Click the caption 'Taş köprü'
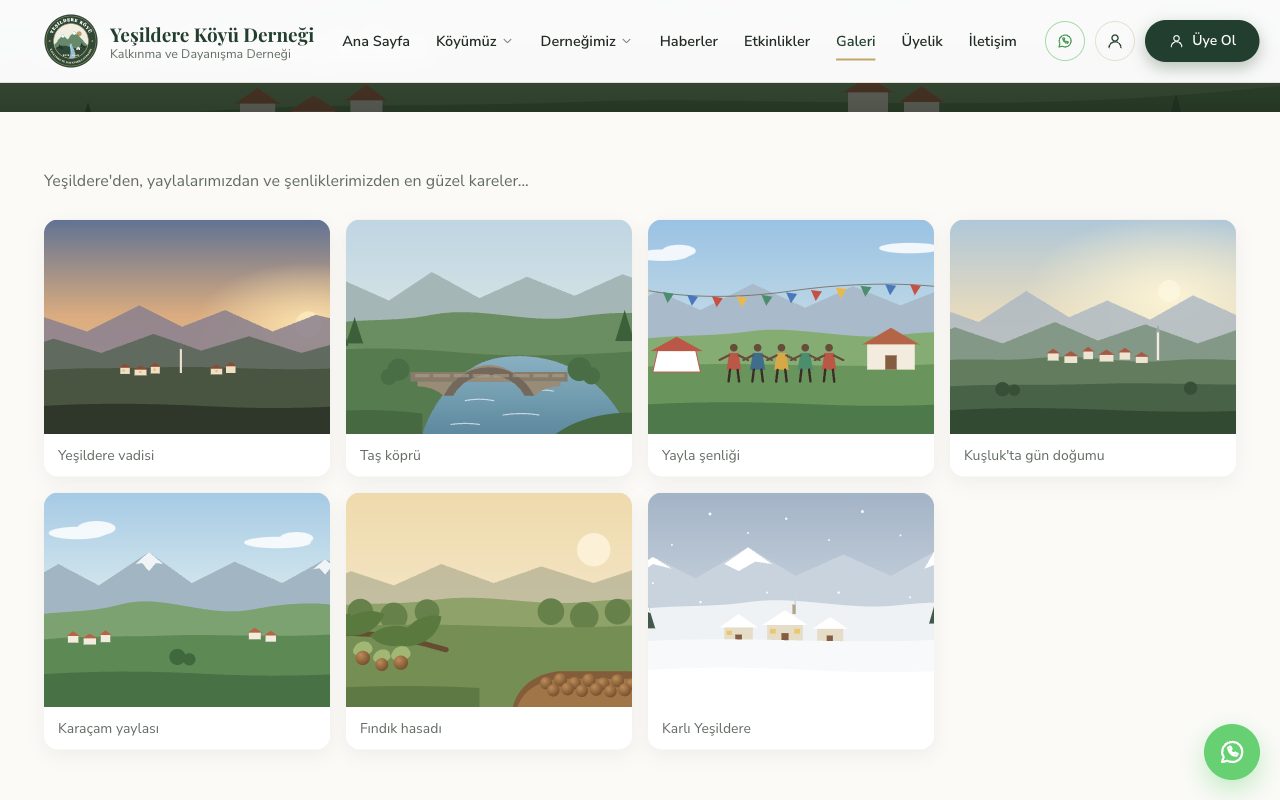Image resolution: width=1280 pixels, height=800 pixels. pos(390,455)
